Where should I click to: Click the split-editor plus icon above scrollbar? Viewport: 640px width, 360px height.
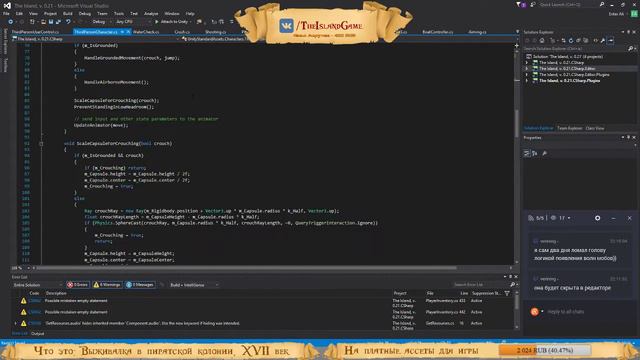point(517,45)
